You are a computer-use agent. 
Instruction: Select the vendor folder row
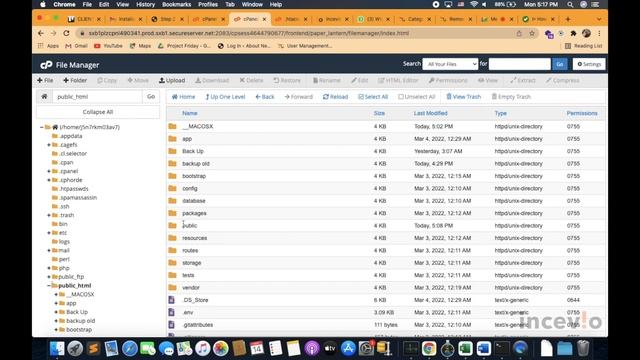[386, 288]
